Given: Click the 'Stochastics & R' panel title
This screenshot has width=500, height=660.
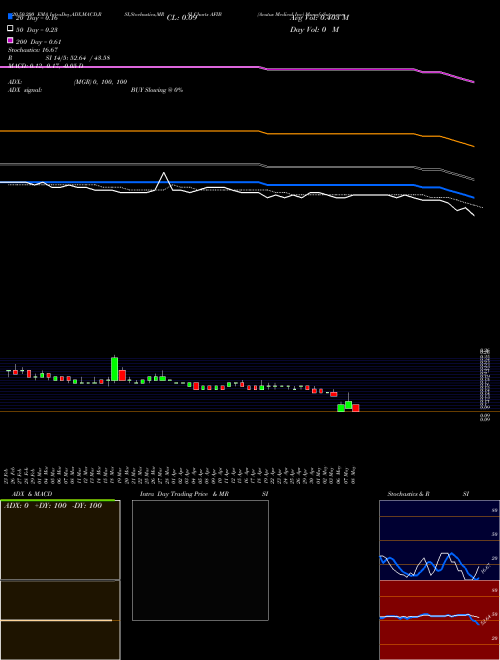Looking at the screenshot, I should click(x=408, y=494).
